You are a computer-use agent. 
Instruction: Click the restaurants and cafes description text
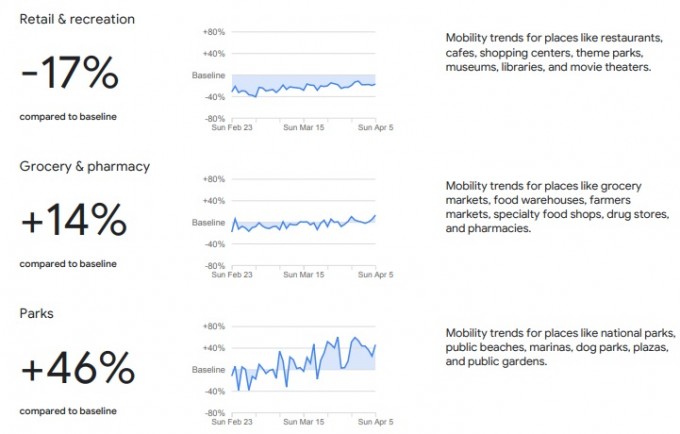[554, 52]
